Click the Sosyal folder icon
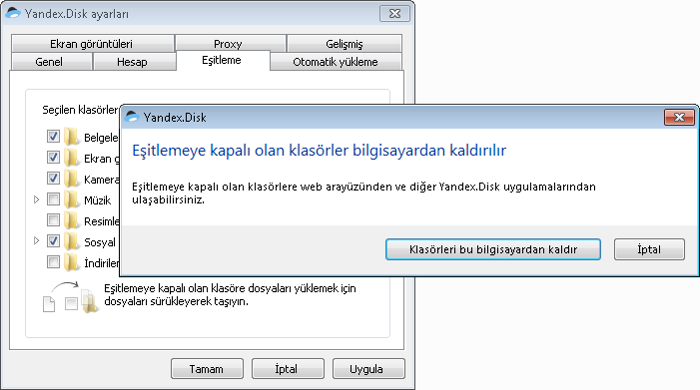 coord(71,241)
